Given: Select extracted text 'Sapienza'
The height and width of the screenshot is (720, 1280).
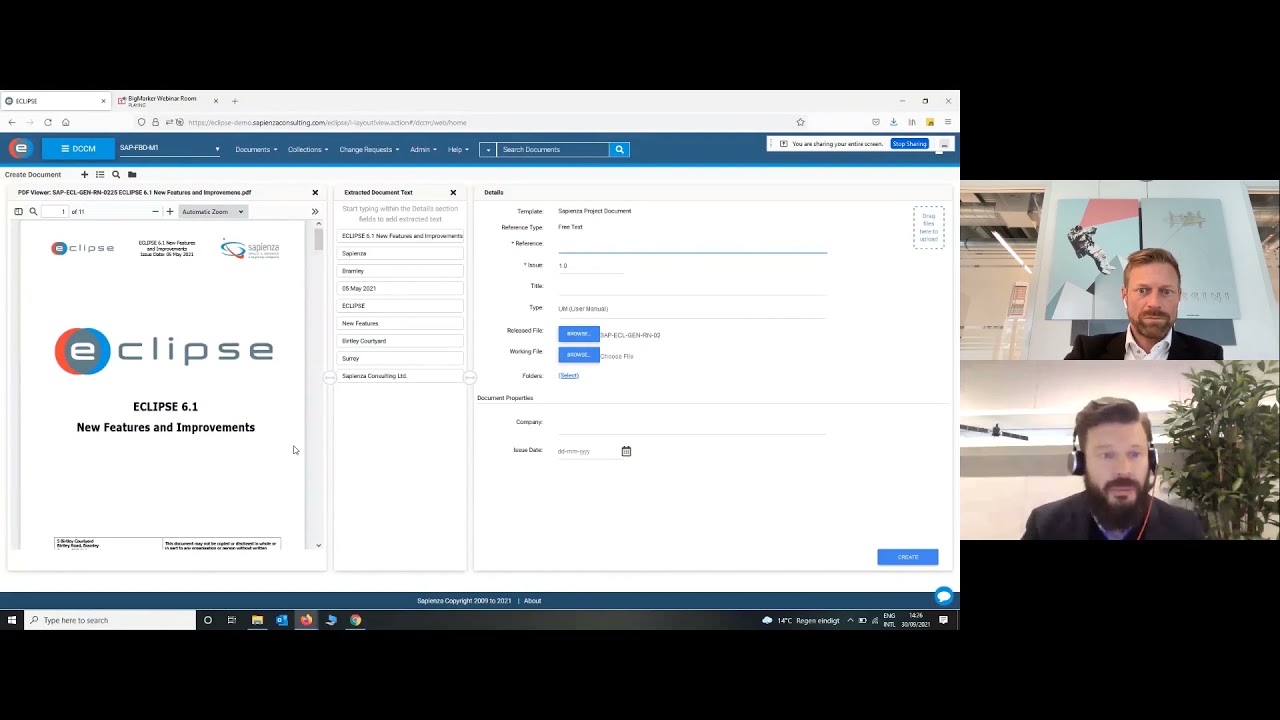Looking at the screenshot, I should (x=402, y=254).
